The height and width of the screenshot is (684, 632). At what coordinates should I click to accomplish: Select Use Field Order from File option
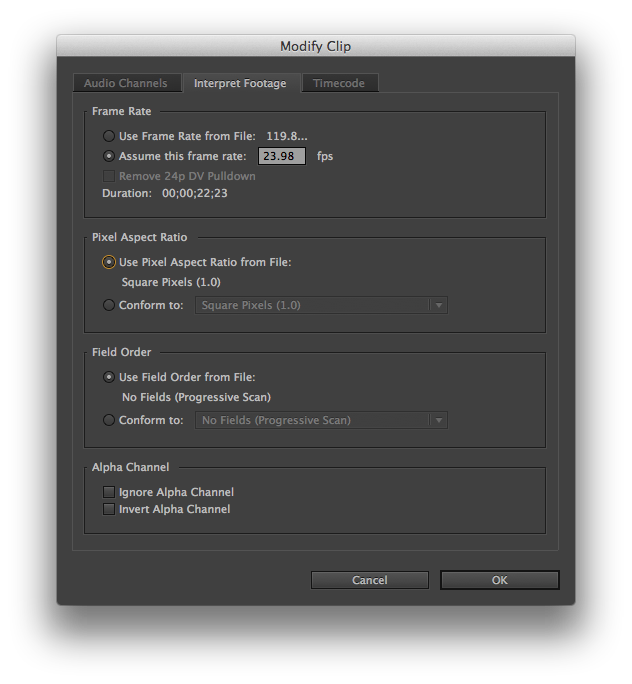109,377
